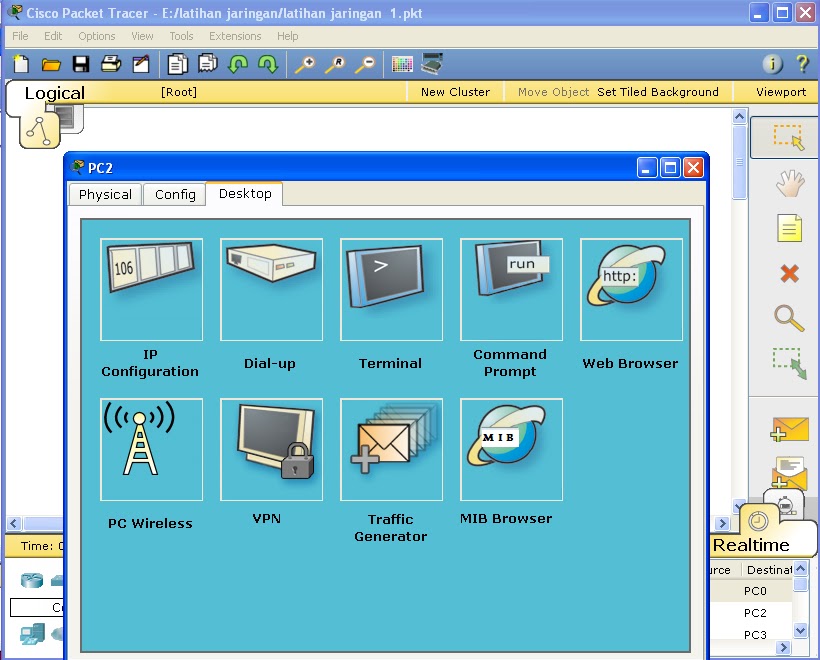Launch the Web Browser http icon
Image resolution: width=820 pixels, height=660 pixels.
coord(631,289)
